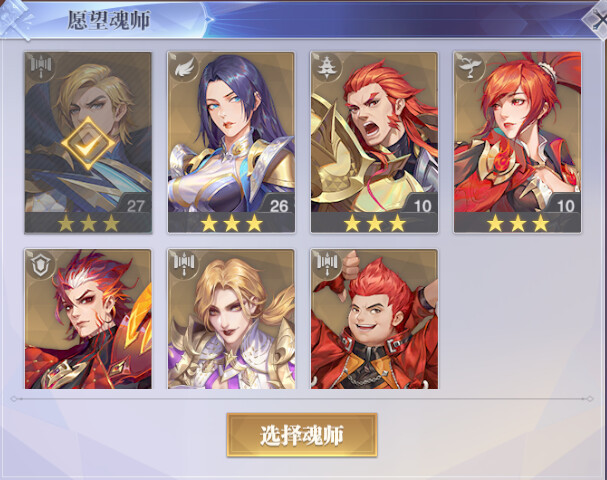Click the hammer emblem beside 愿望魂师 title

[x=15, y=19]
